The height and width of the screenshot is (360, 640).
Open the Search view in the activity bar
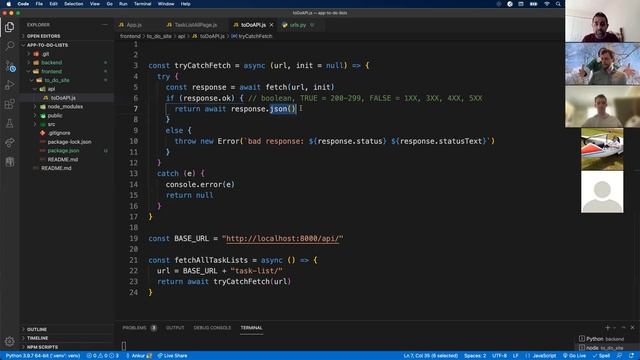tap(9, 46)
